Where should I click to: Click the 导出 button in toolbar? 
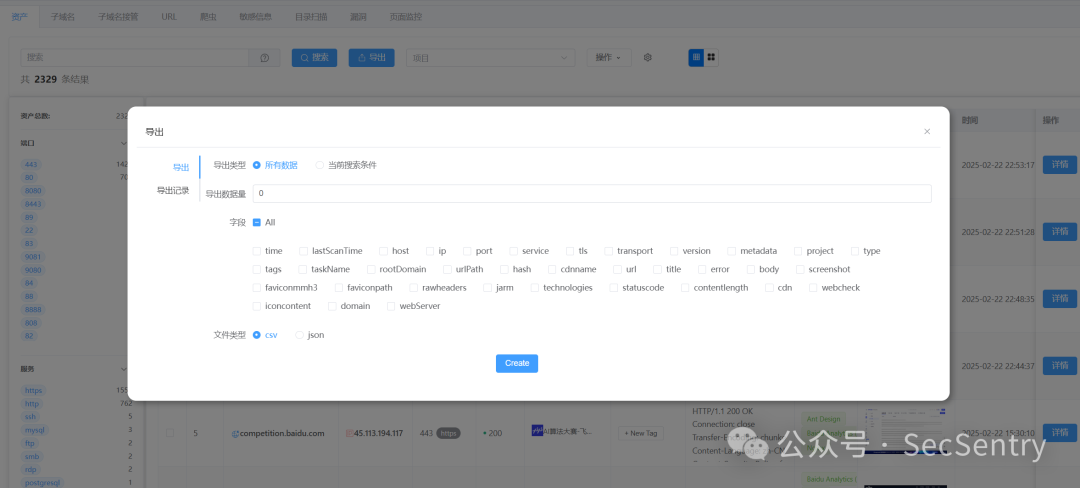point(371,58)
